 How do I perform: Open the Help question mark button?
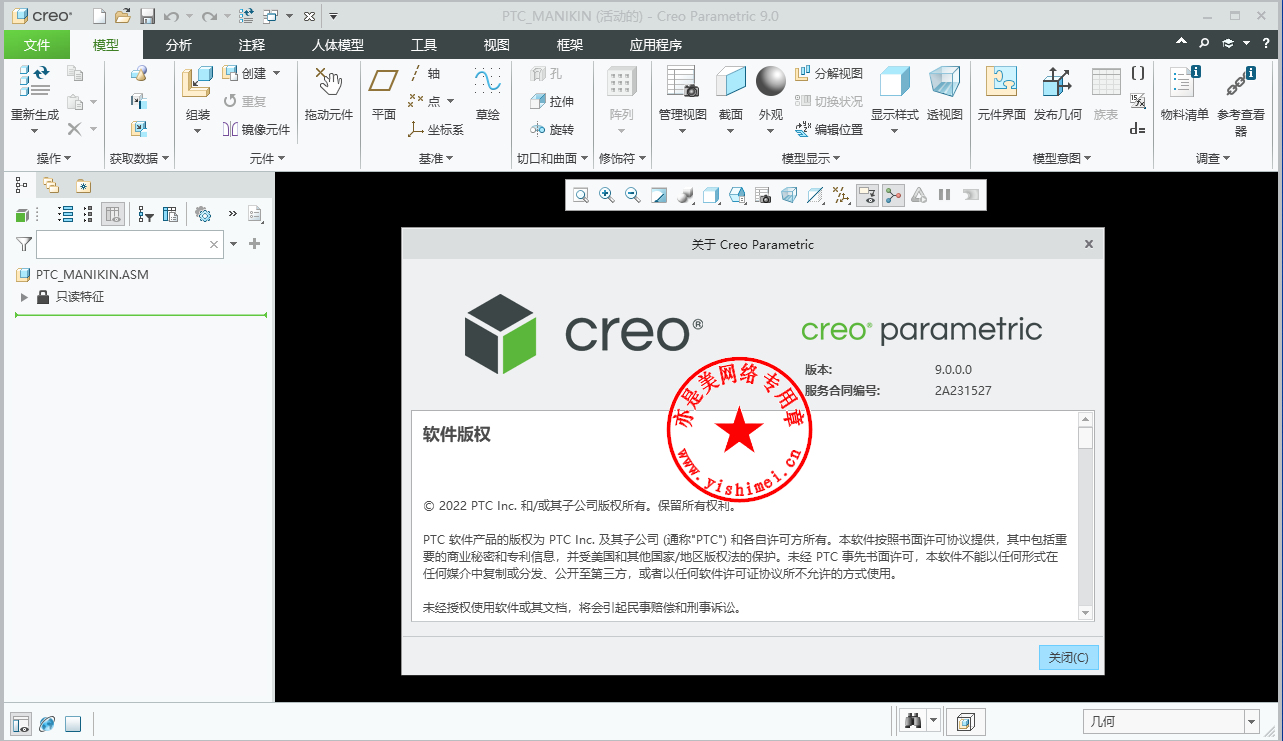1266,43
